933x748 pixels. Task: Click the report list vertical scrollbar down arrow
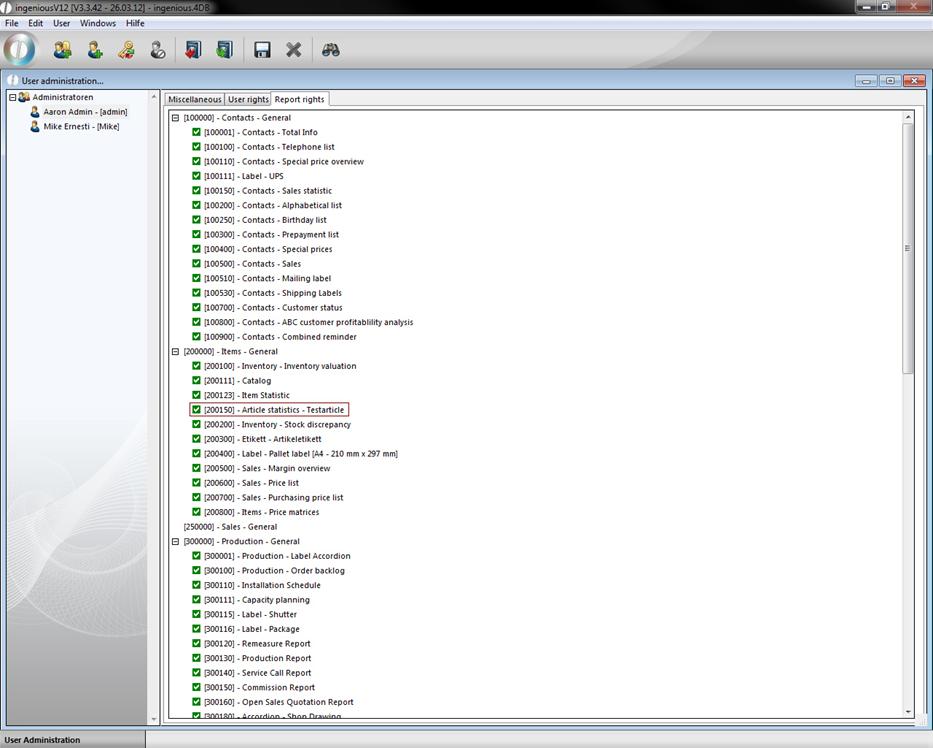tap(908, 711)
